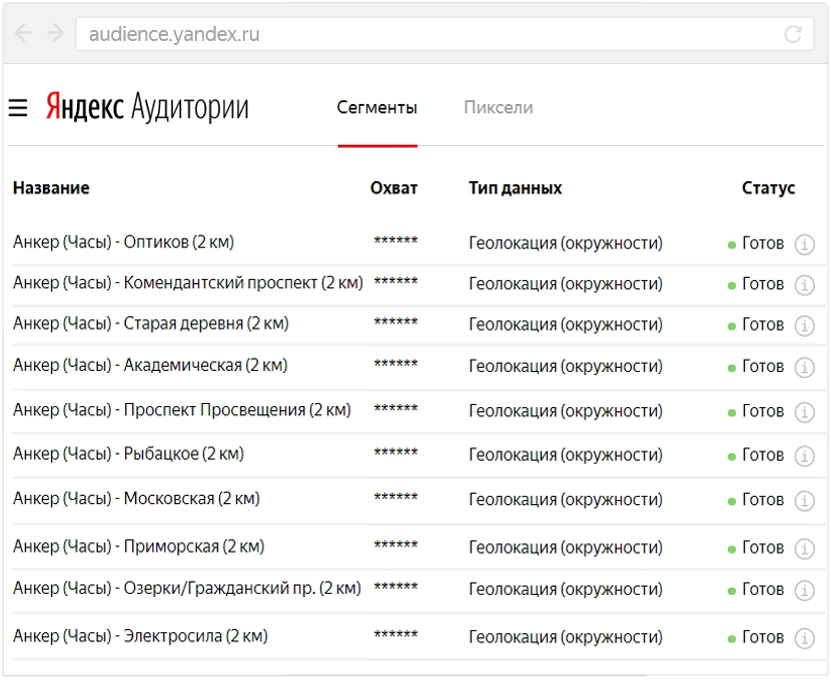Show info for the Рыбацкое segment
The image size is (831, 684).
804,456
